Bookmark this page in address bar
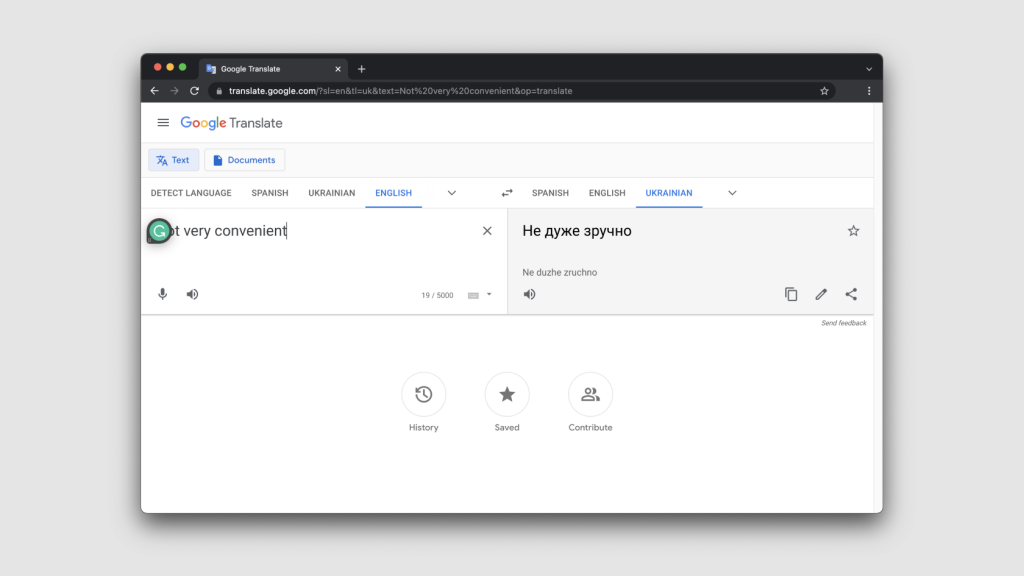 (824, 91)
